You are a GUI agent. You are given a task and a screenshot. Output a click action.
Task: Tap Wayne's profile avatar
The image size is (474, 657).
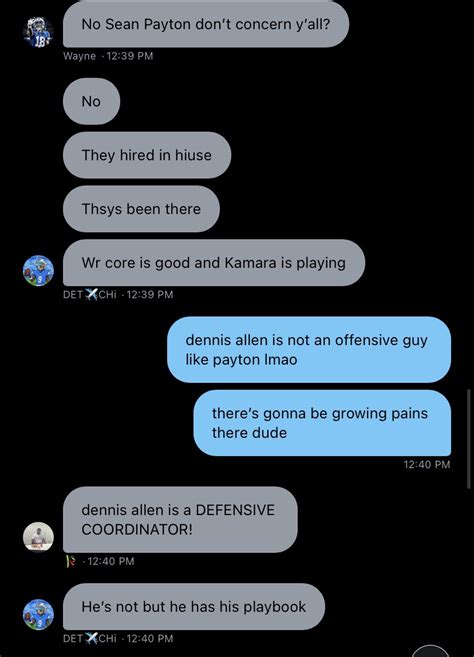point(38,32)
